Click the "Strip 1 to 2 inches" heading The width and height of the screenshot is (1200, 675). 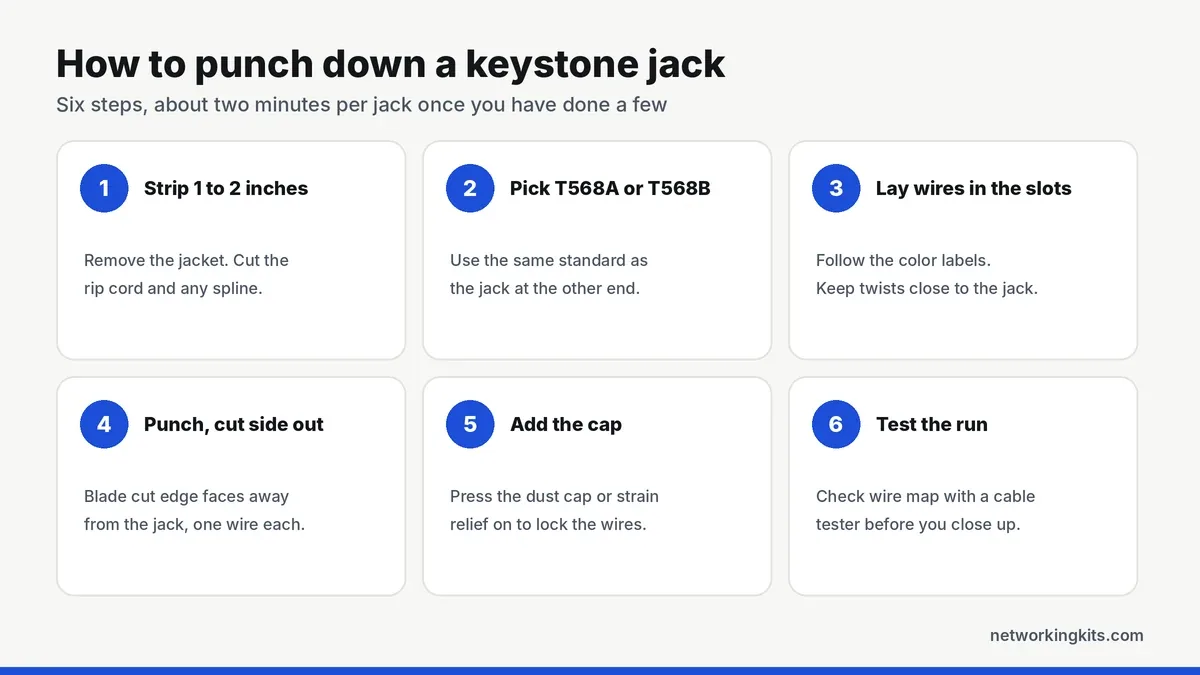pyautogui.click(x=226, y=188)
